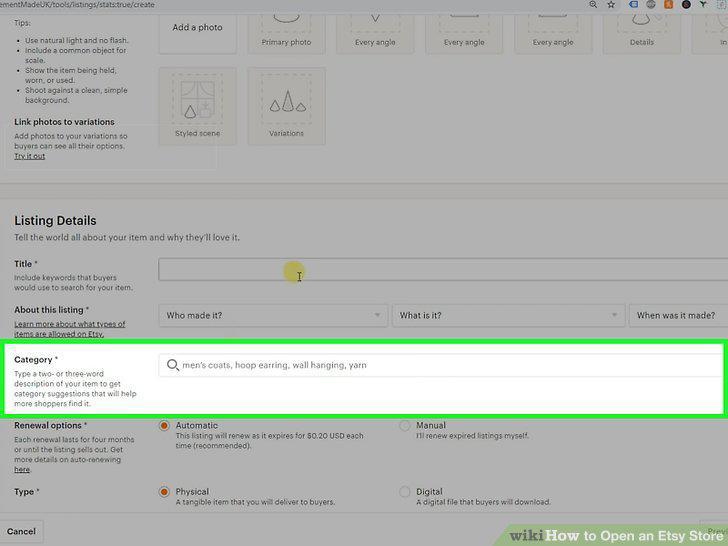Image resolution: width=728 pixels, height=546 pixels.
Task: Open the green Y-shaped extension icon
Action: (704, 4)
